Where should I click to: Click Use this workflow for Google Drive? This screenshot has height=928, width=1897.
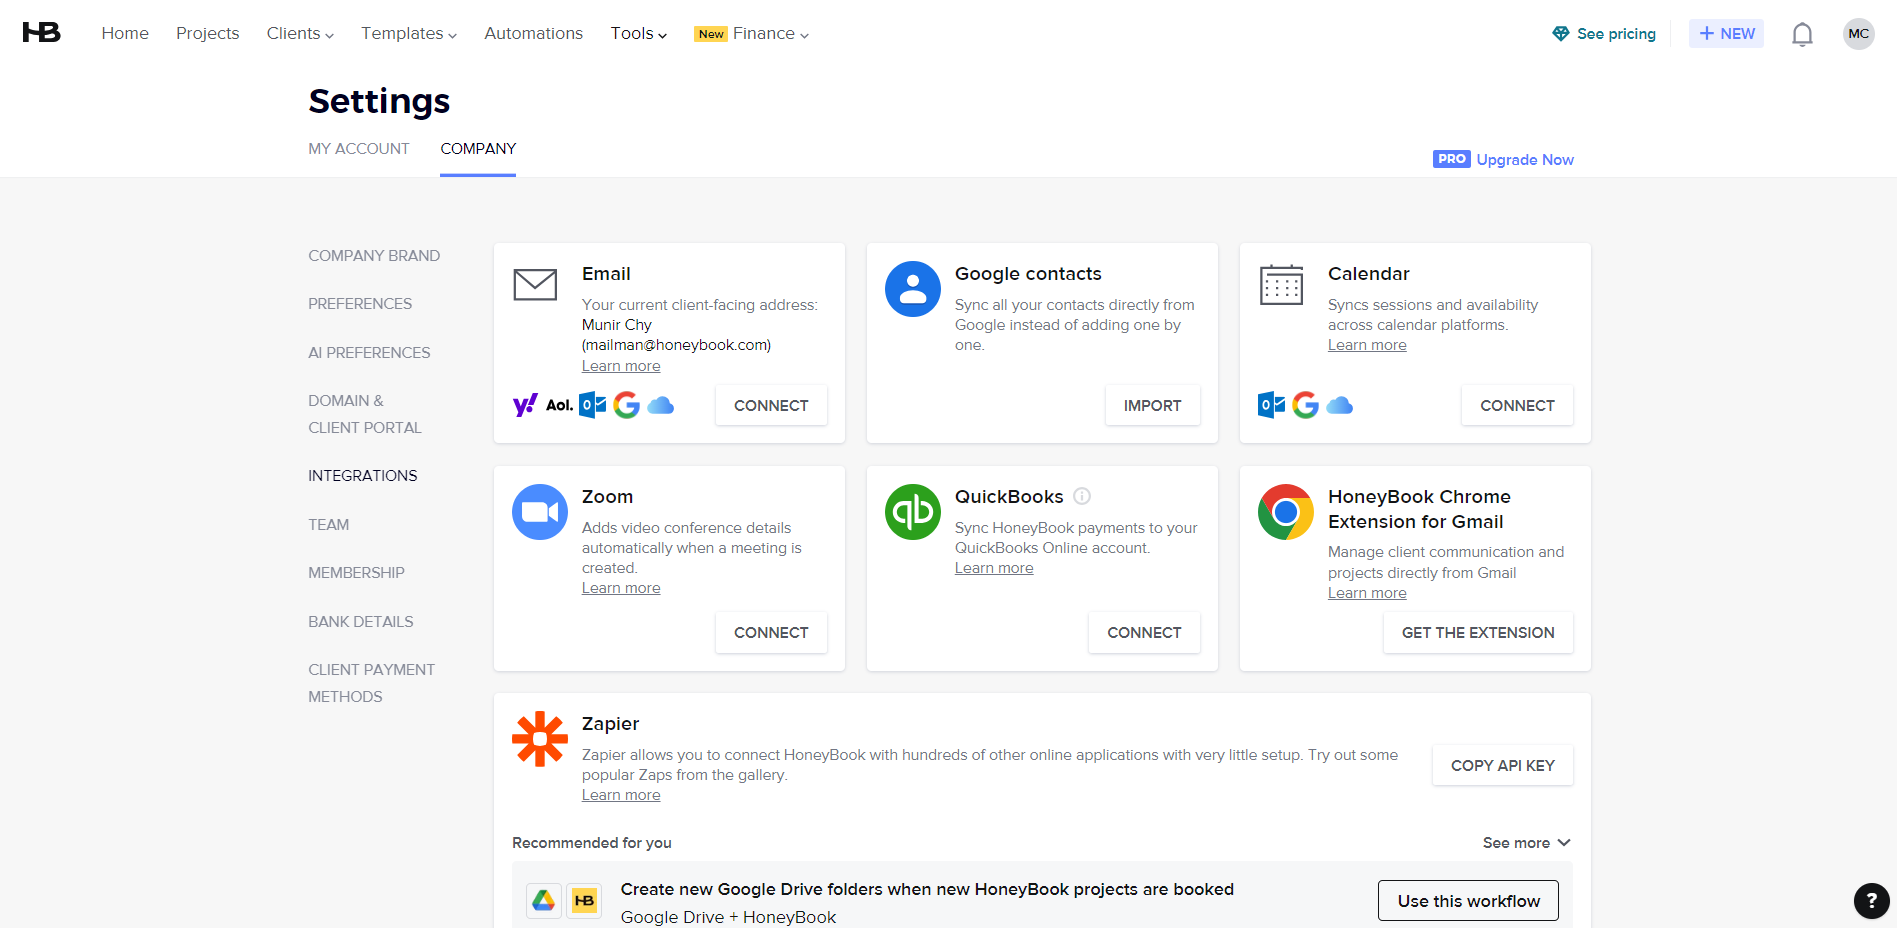[1467, 900]
